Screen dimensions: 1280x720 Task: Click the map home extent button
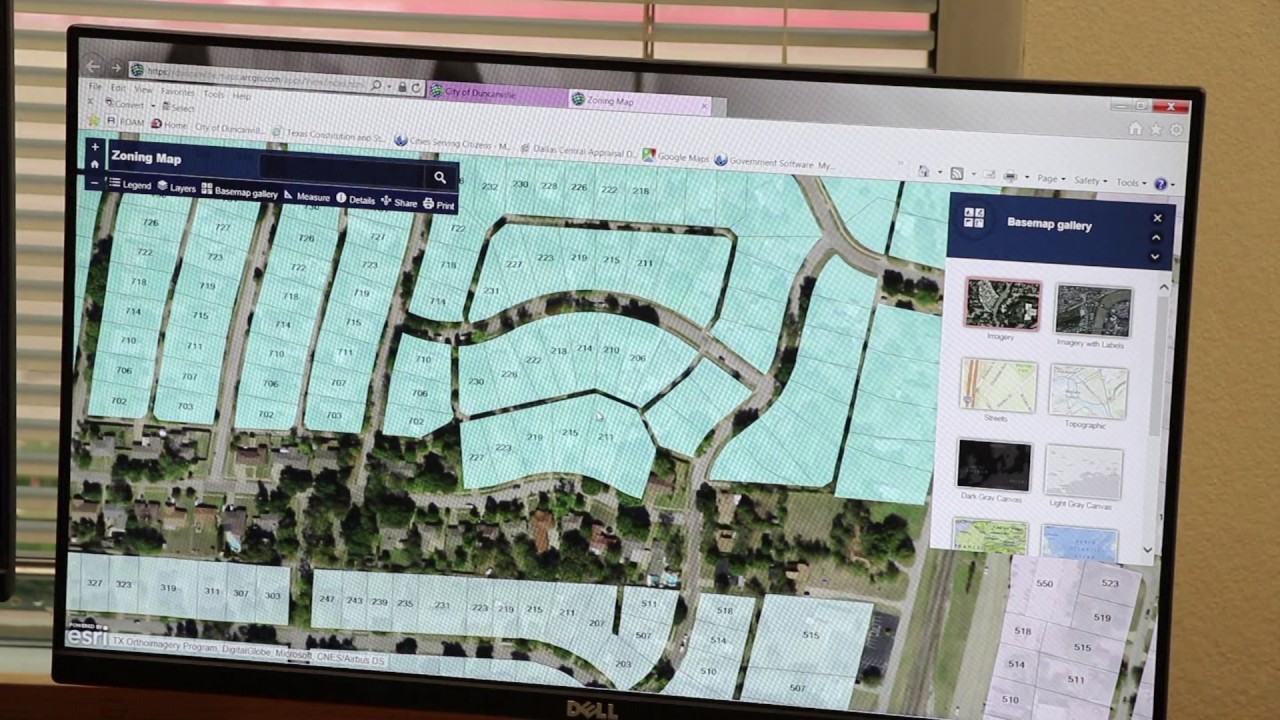95,164
